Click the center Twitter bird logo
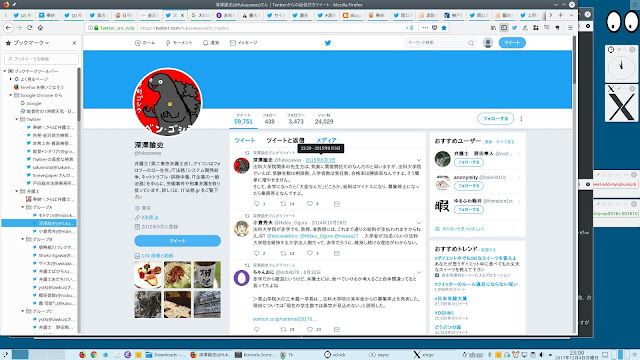Image resolution: width=640 pixels, height=360 pixels. pyautogui.click(x=327, y=42)
